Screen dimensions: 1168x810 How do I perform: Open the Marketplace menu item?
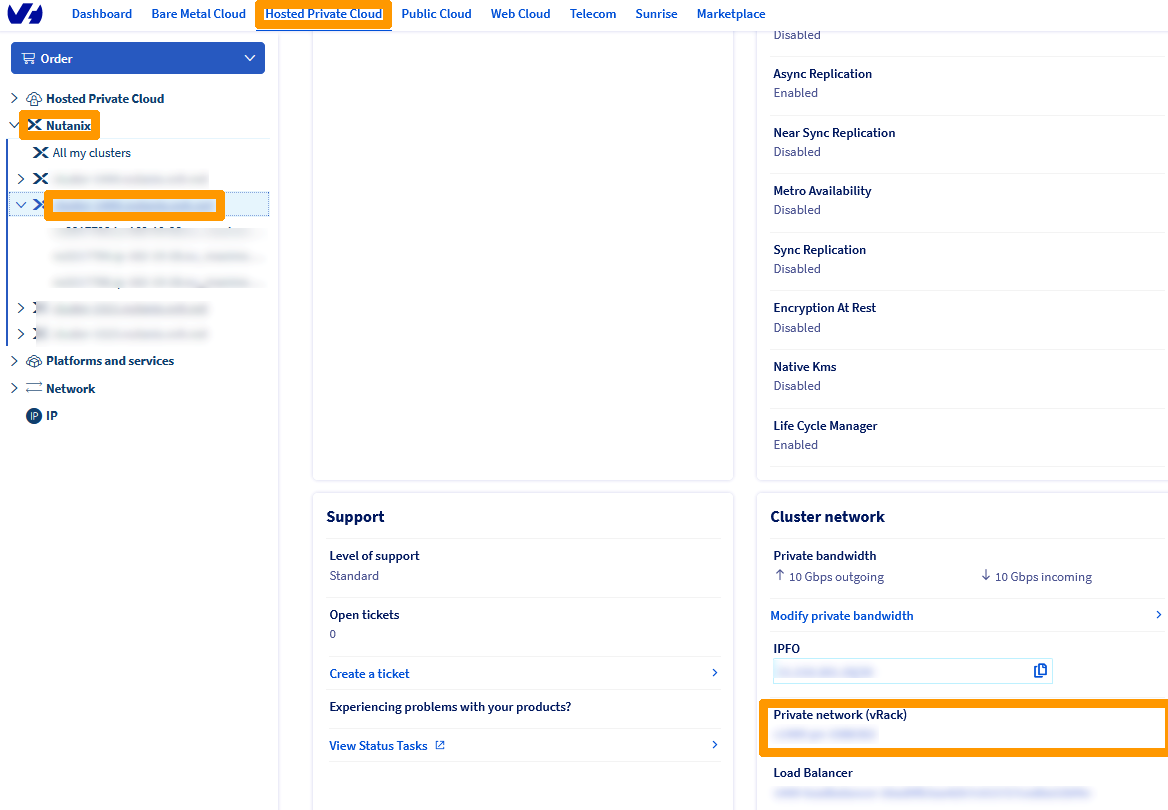(730, 13)
